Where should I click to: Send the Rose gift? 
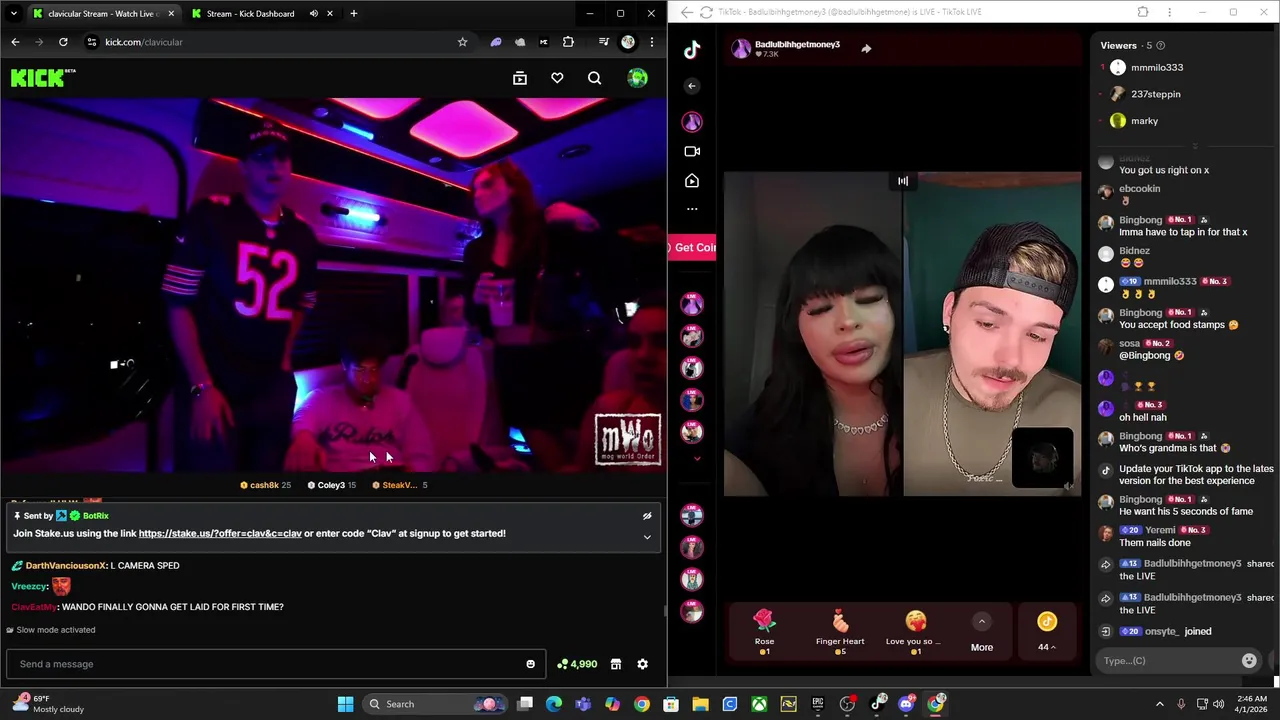point(765,633)
